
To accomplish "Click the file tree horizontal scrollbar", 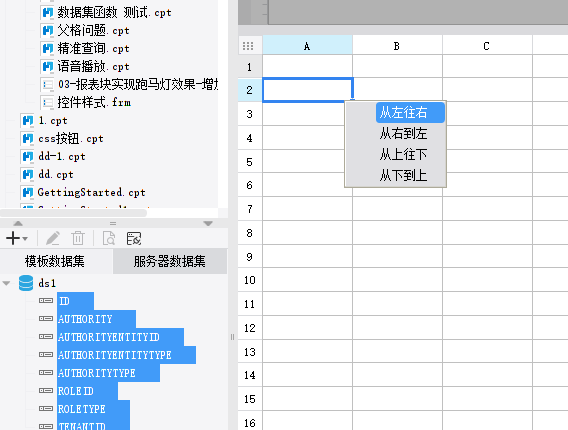I will [x=74, y=213].
